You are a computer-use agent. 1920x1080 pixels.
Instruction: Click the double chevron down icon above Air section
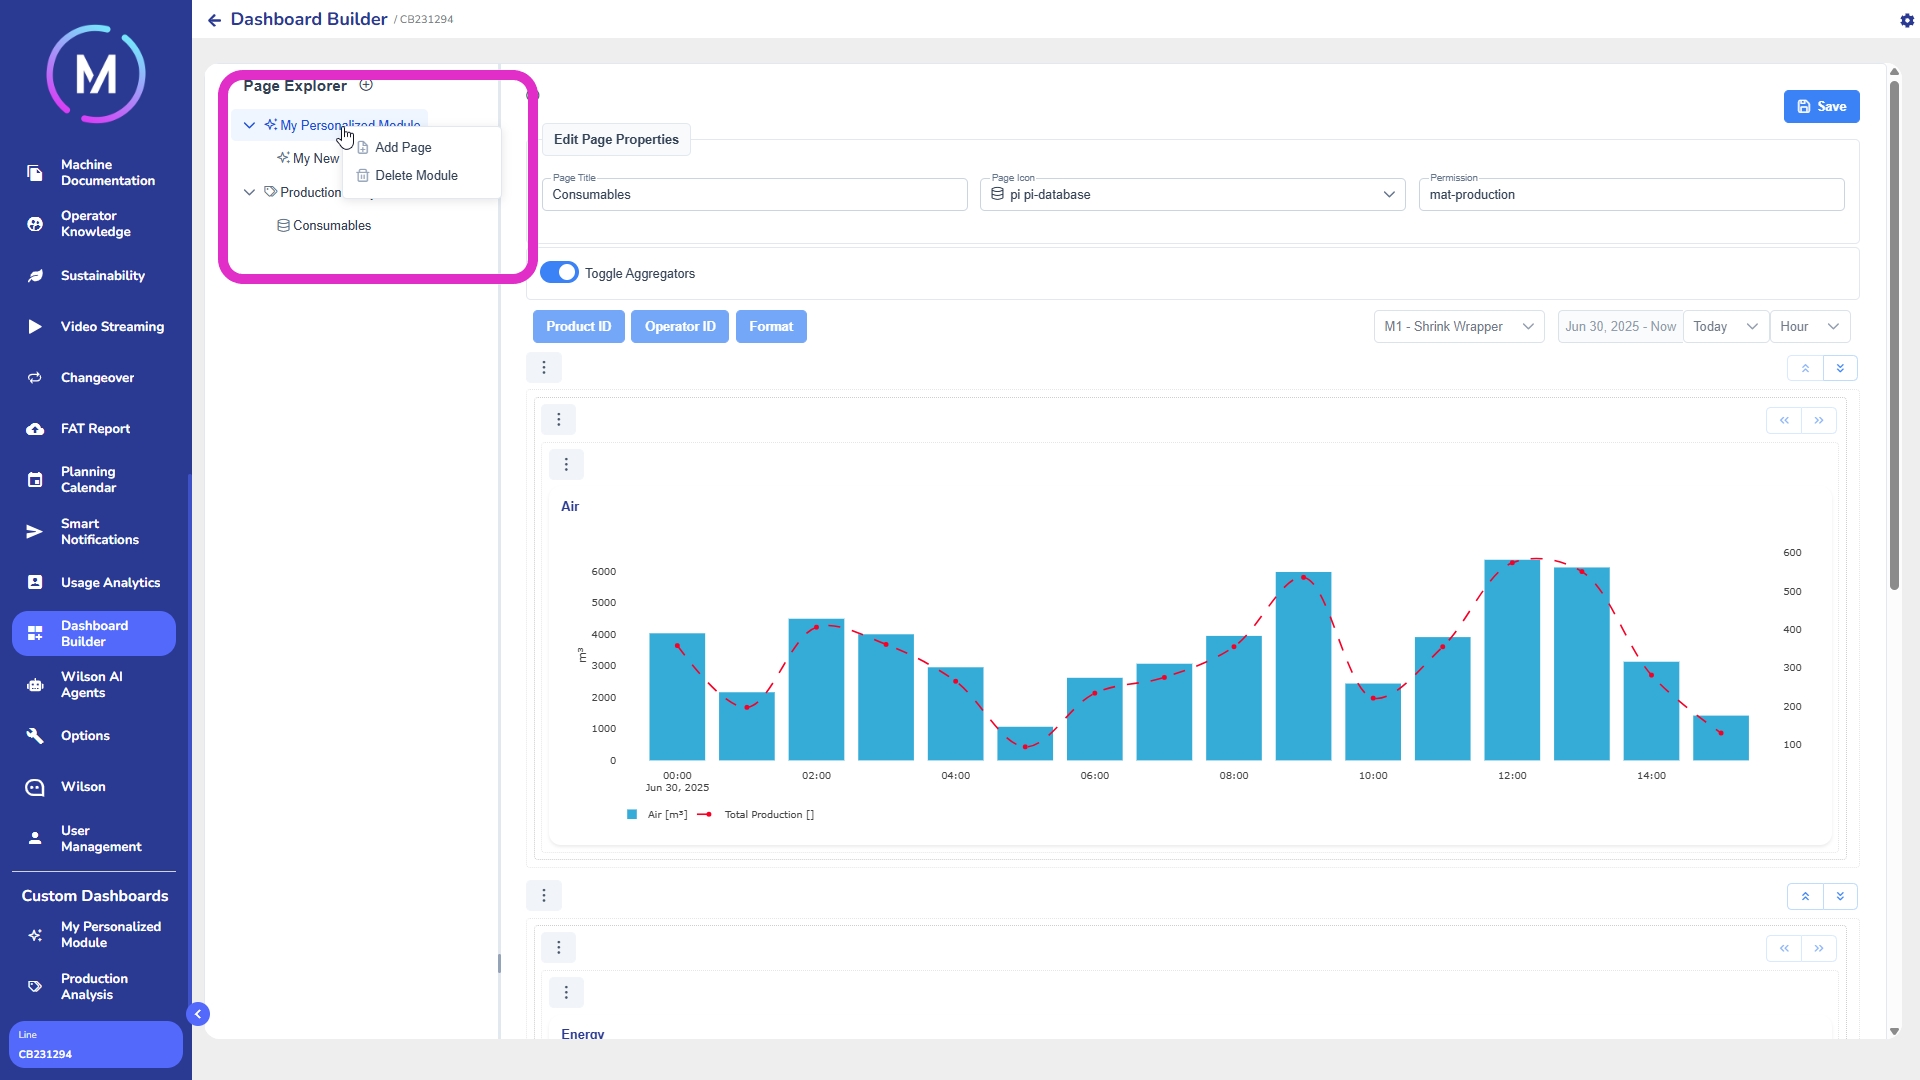pyautogui.click(x=1840, y=368)
